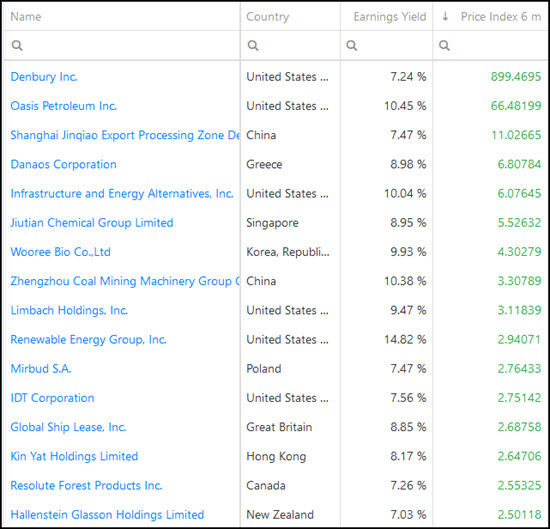The width and height of the screenshot is (550, 529).
Task: Click search icon in Earnings Yield filter
Action: click(x=352, y=45)
